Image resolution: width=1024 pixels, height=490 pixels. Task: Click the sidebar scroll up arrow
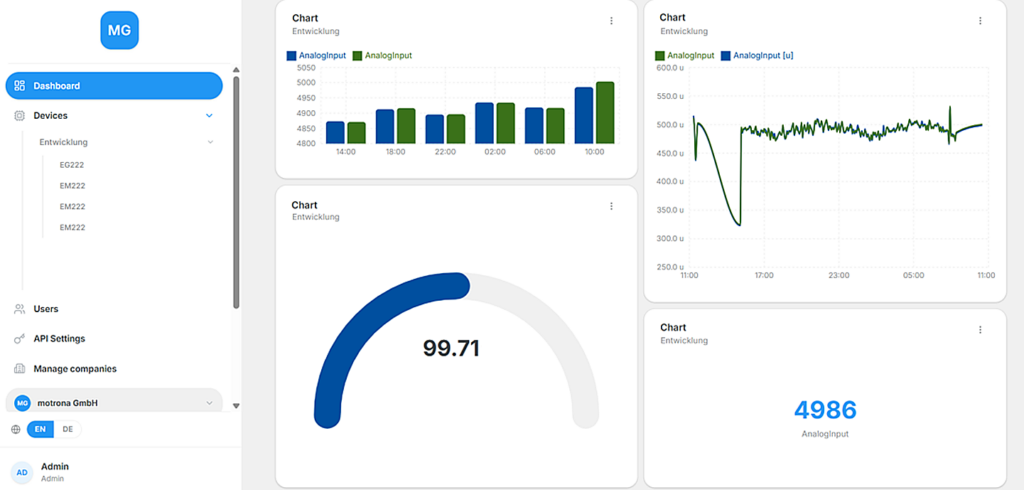(236, 70)
